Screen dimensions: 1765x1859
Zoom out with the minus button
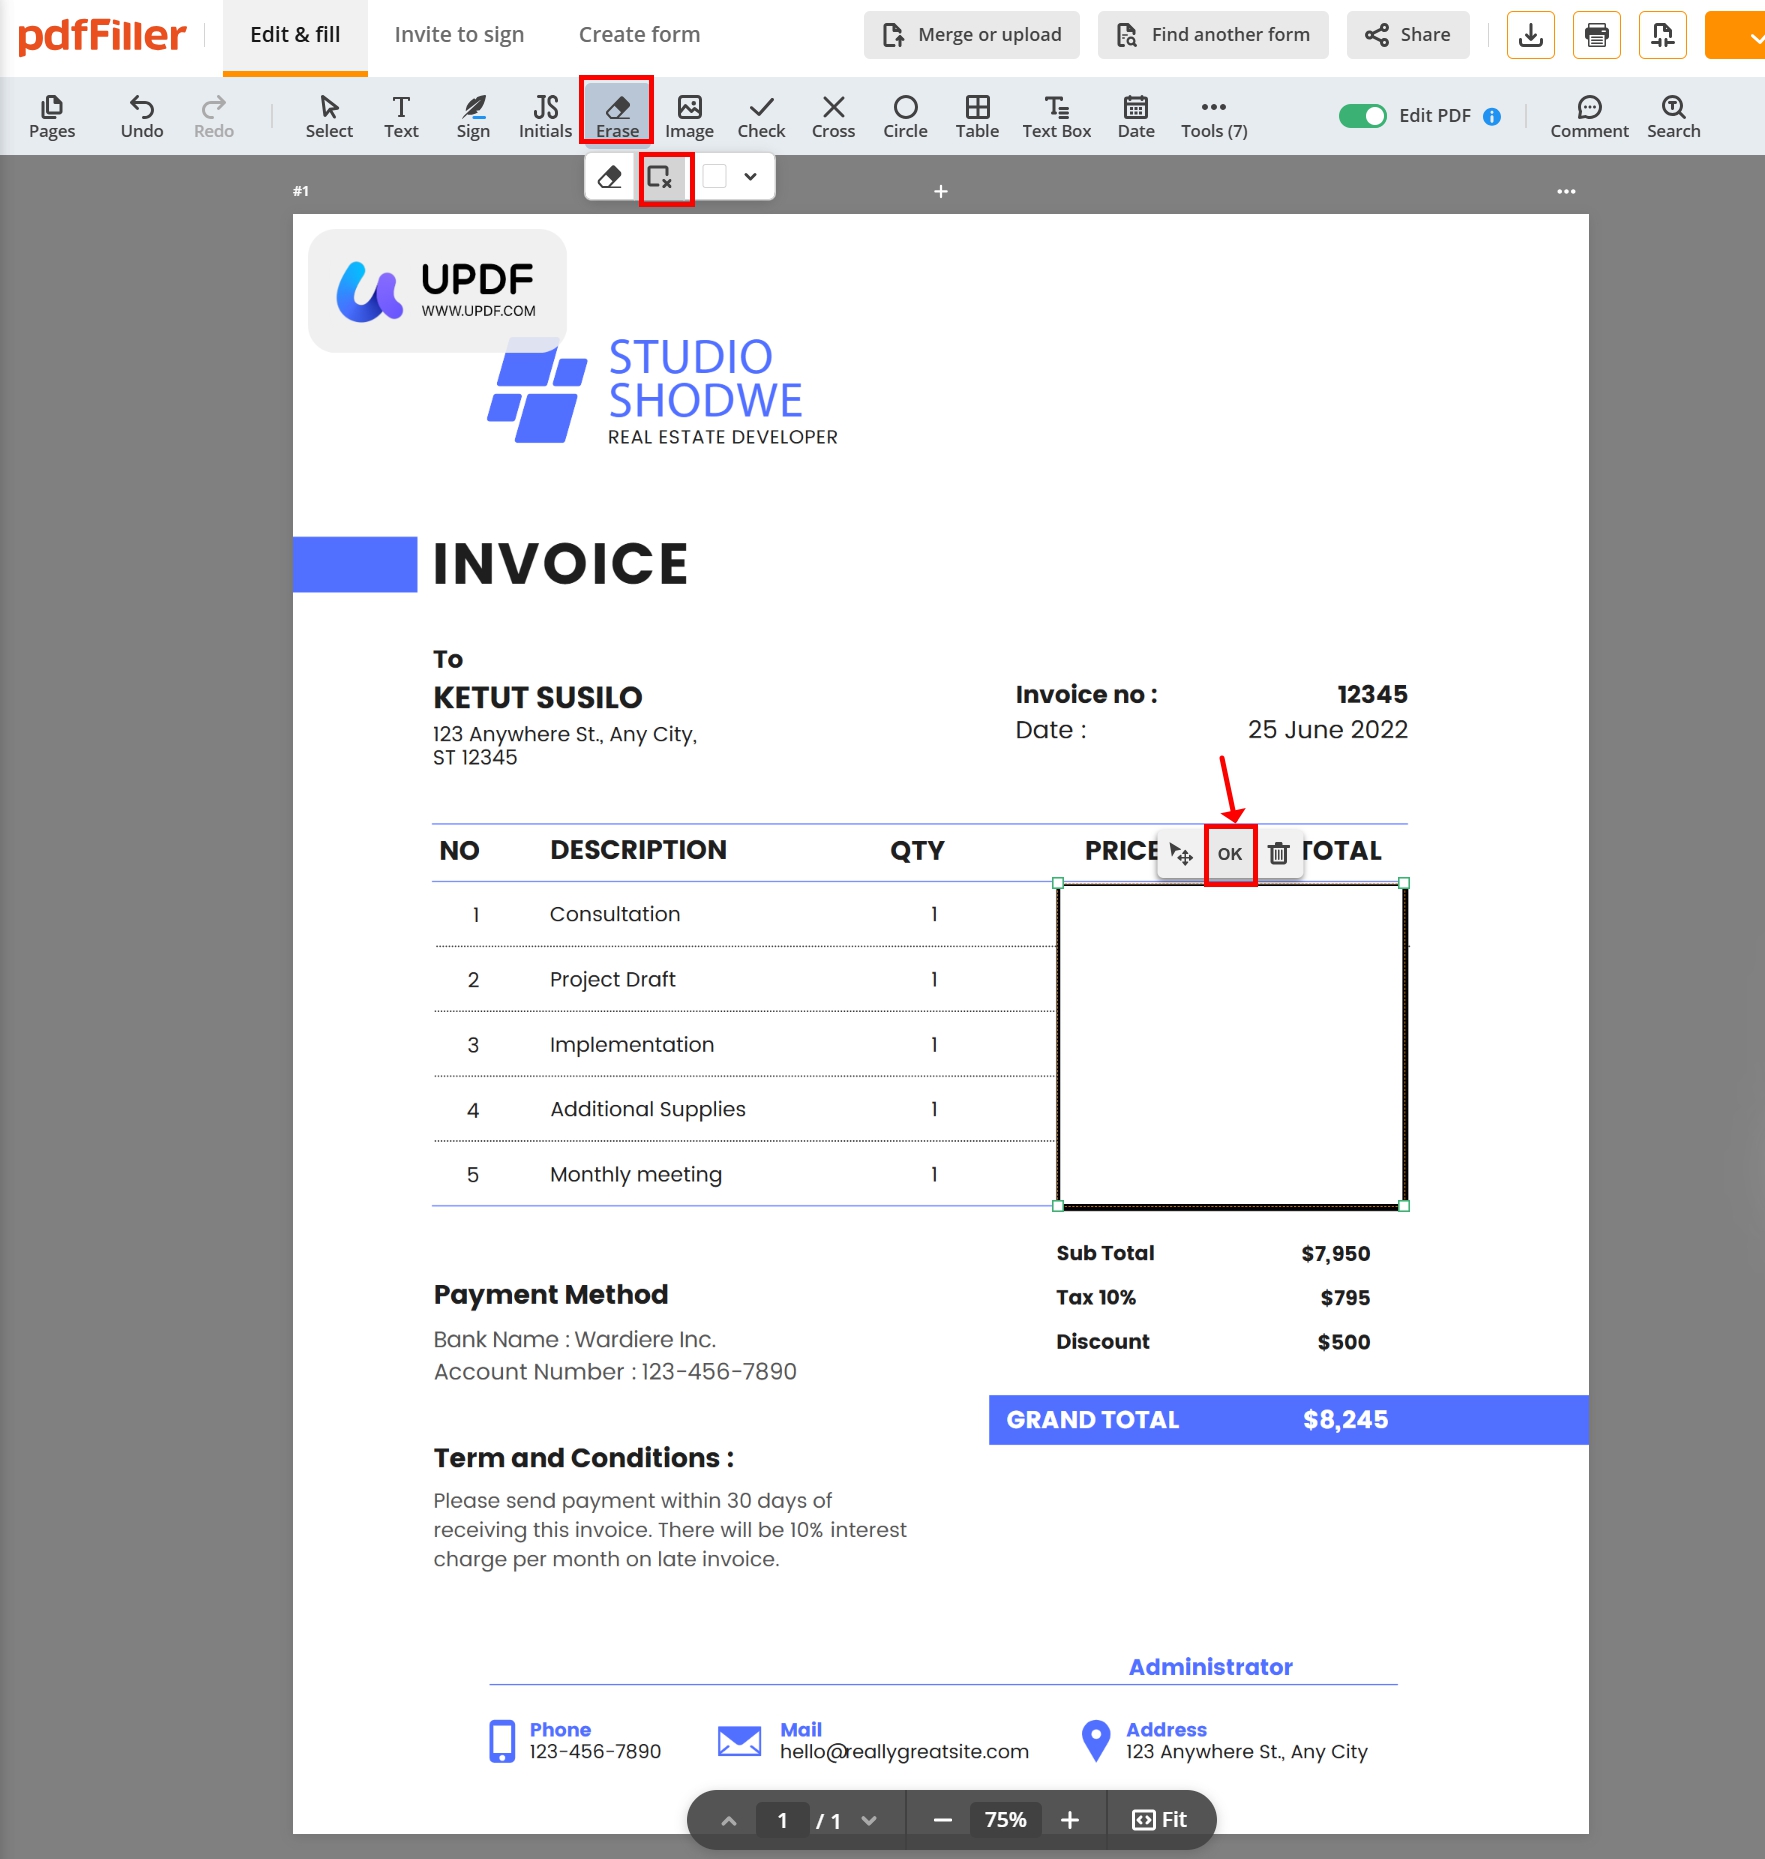(943, 1821)
